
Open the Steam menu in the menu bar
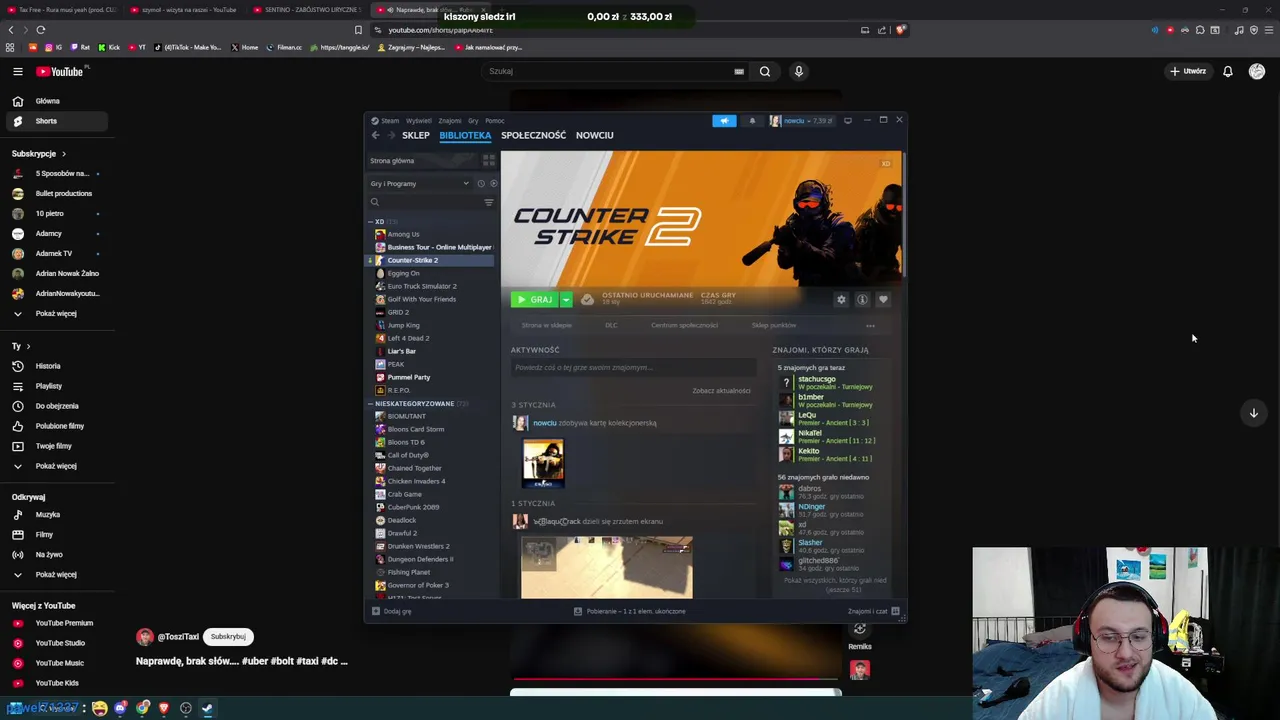(386, 121)
